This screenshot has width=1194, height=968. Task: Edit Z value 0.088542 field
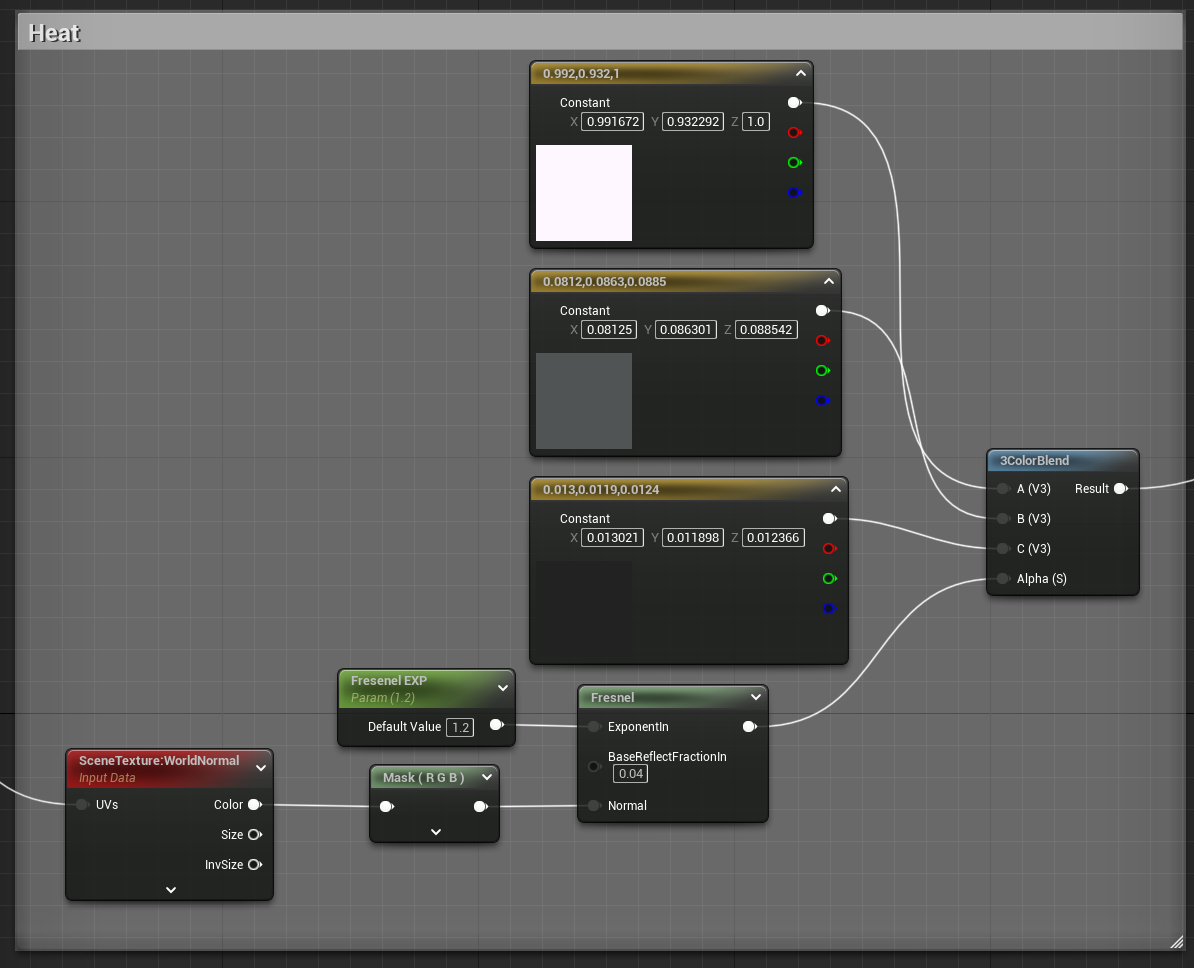tap(766, 330)
